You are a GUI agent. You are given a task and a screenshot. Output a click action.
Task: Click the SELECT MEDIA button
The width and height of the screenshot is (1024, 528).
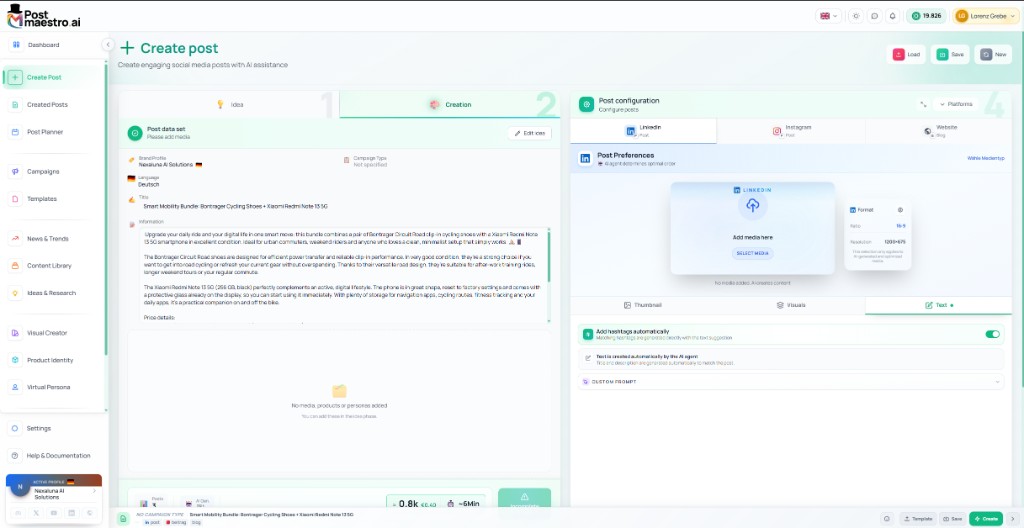tap(752, 254)
